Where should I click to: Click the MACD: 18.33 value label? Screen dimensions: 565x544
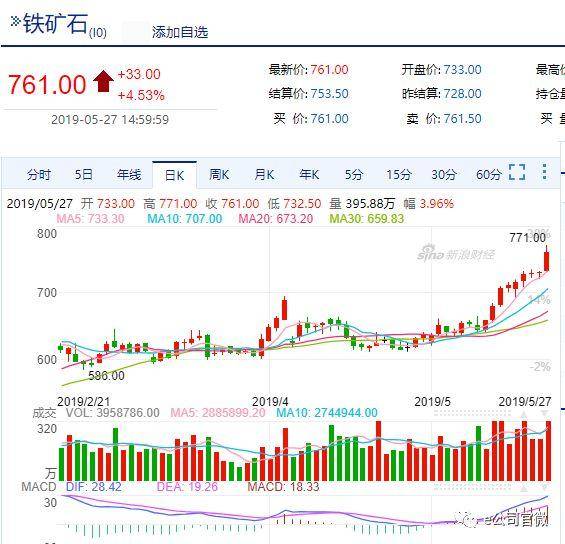pos(284,487)
